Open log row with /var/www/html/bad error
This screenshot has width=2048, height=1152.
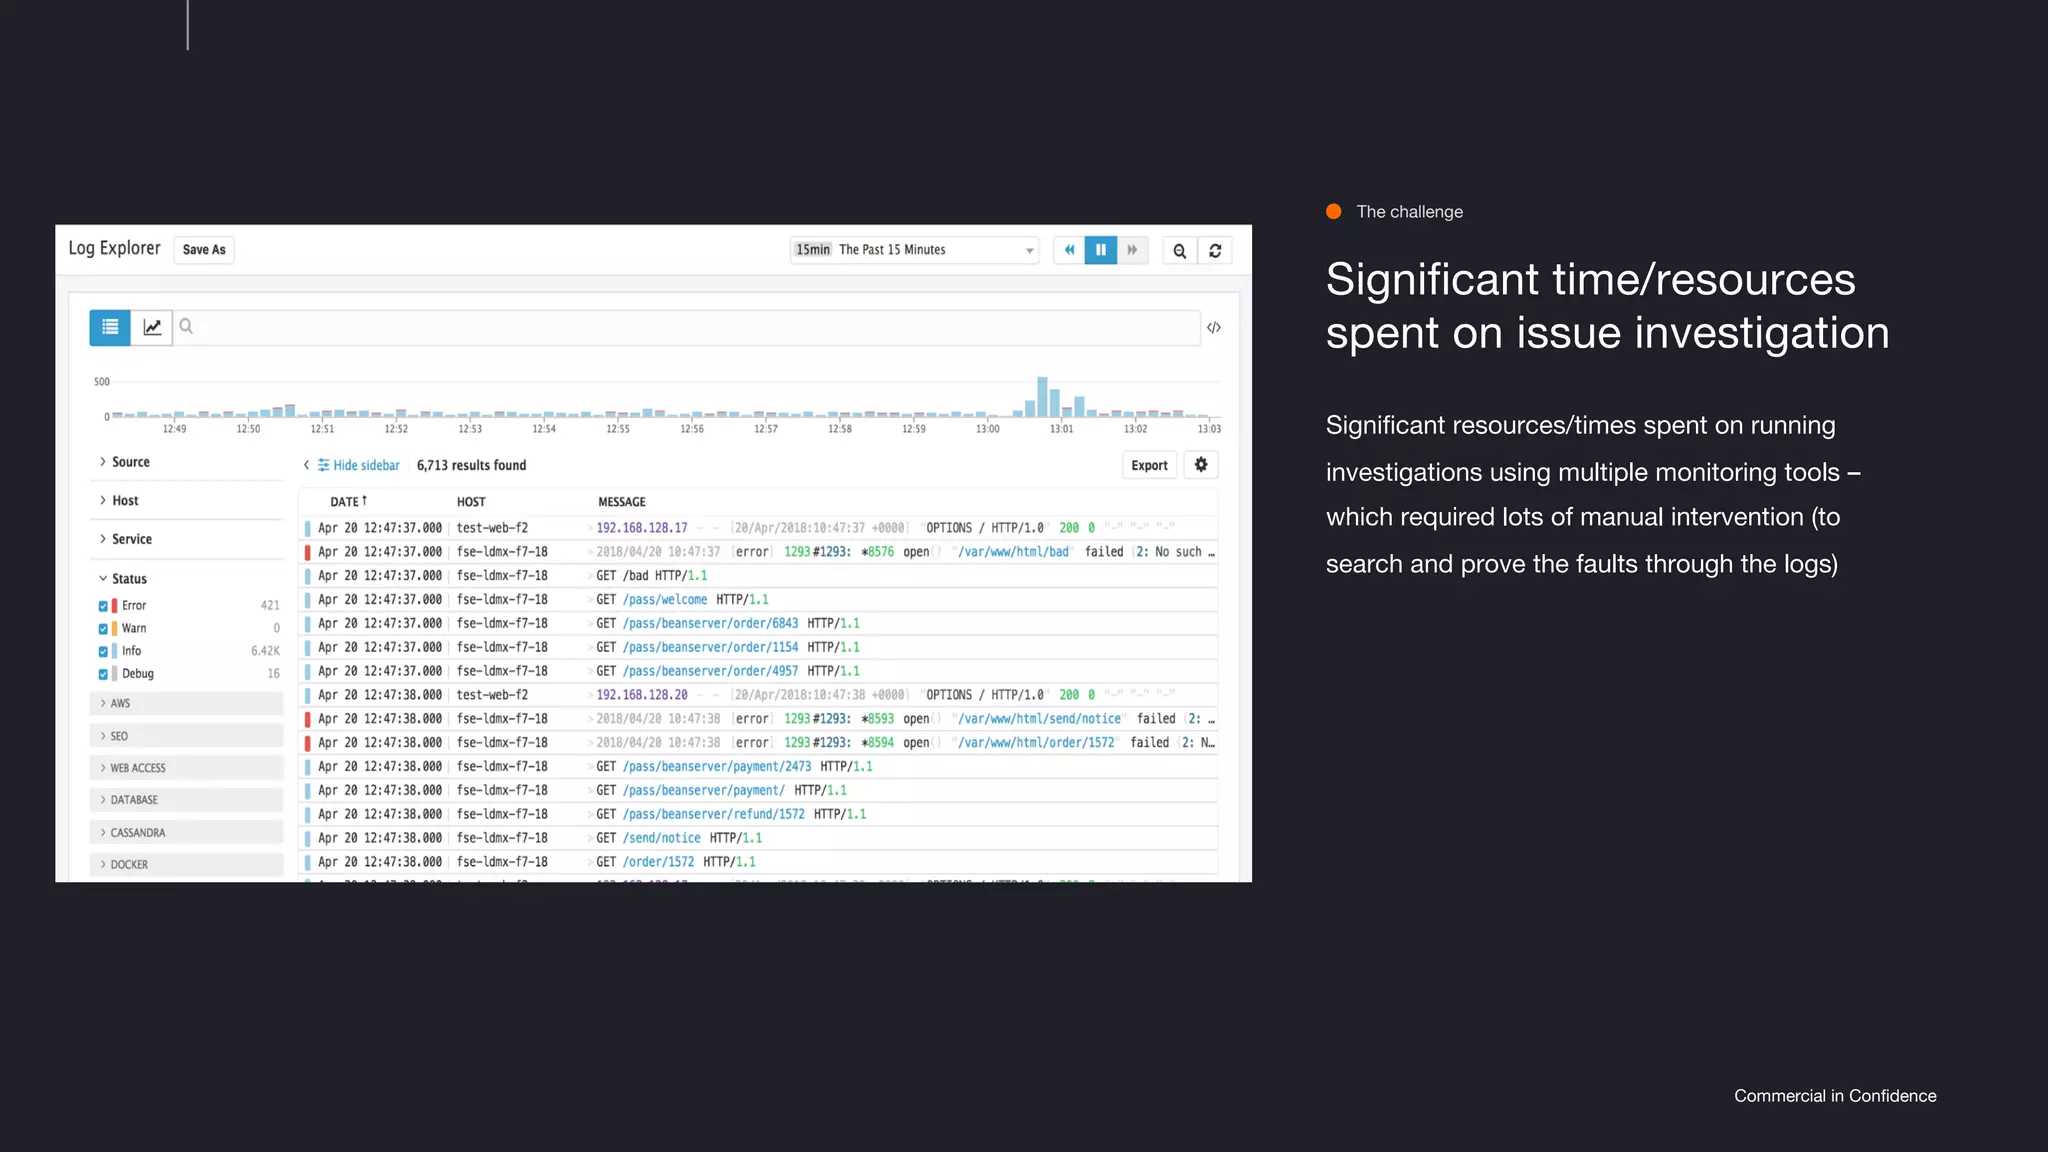coord(760,552)
